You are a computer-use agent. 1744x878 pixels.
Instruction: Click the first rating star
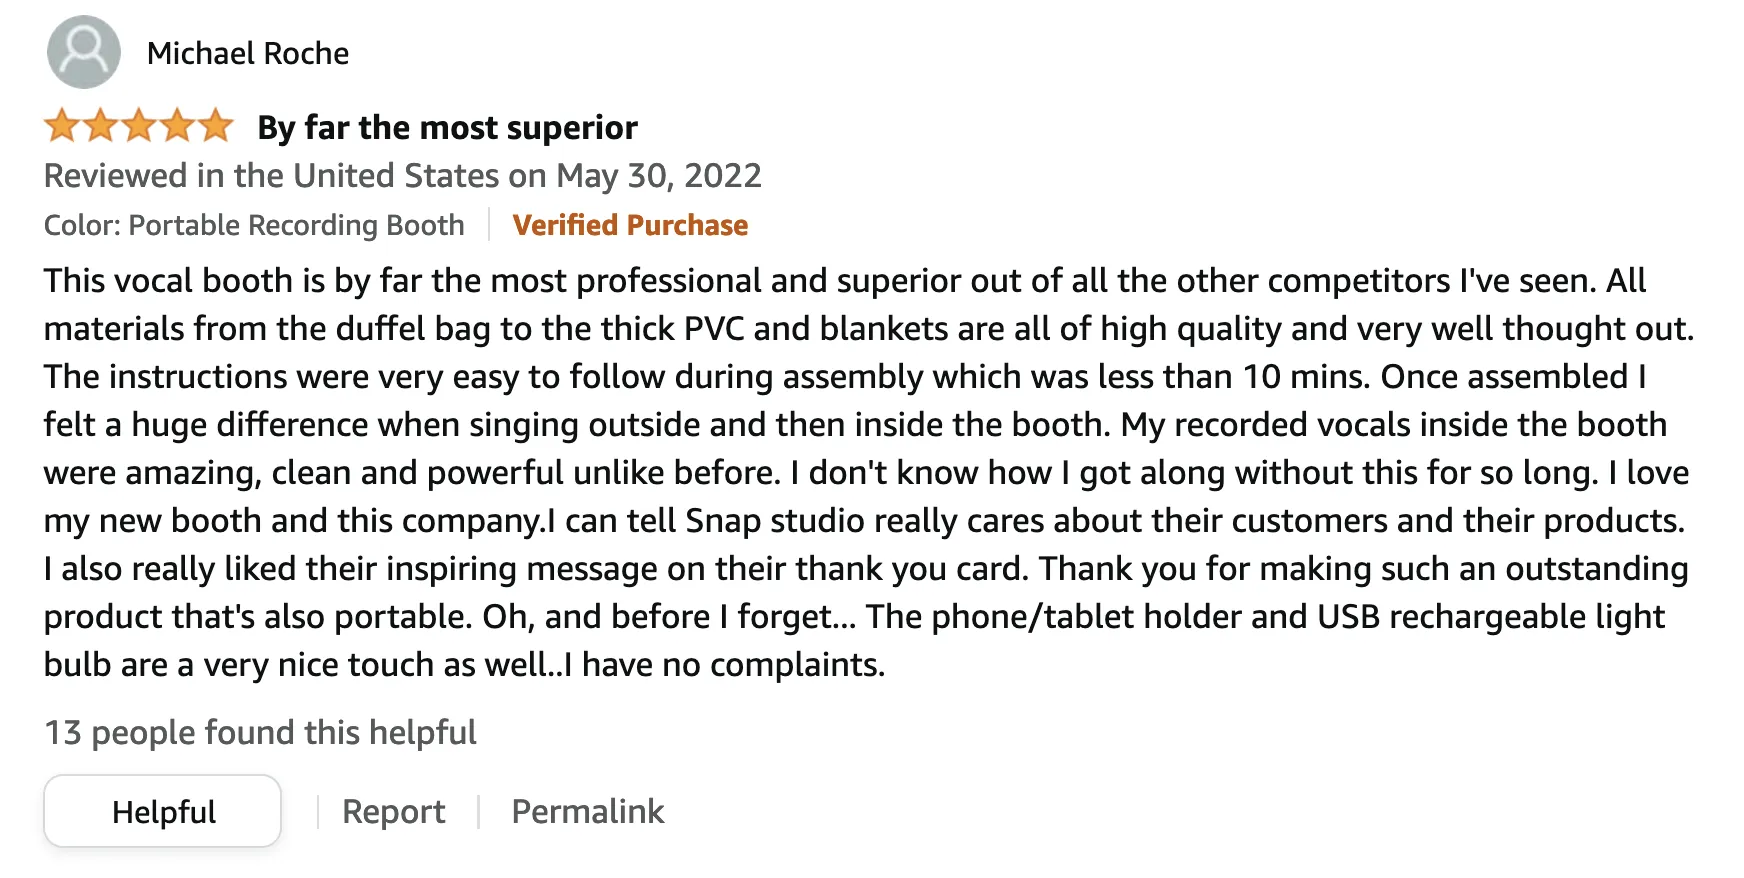(x=62, y=127)
